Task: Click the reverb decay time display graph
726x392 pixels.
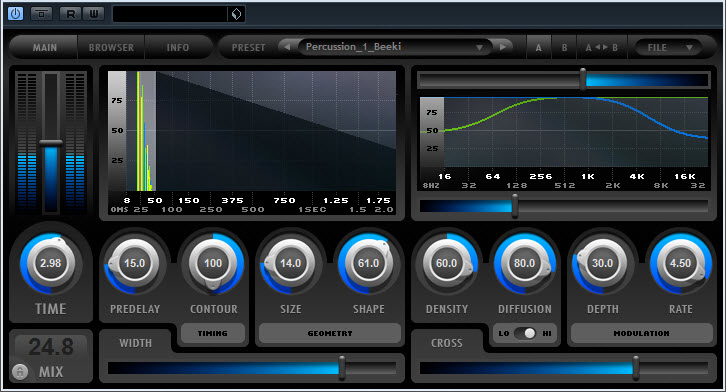Action: [252, 131]
